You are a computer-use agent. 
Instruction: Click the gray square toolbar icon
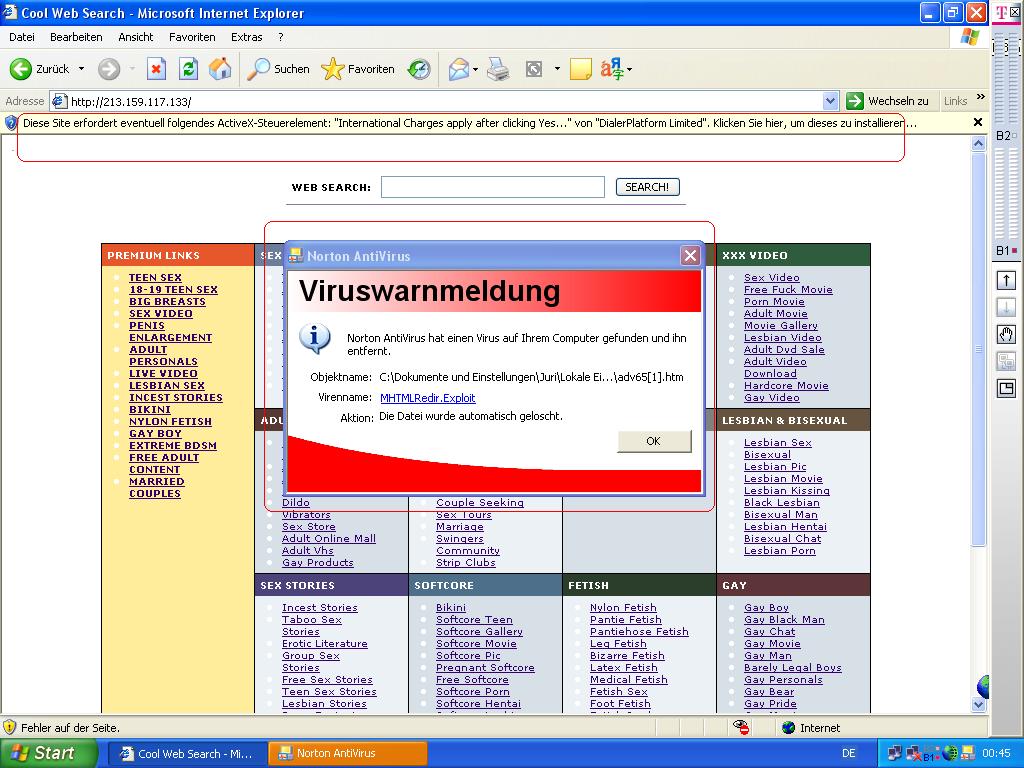[534, 69]
